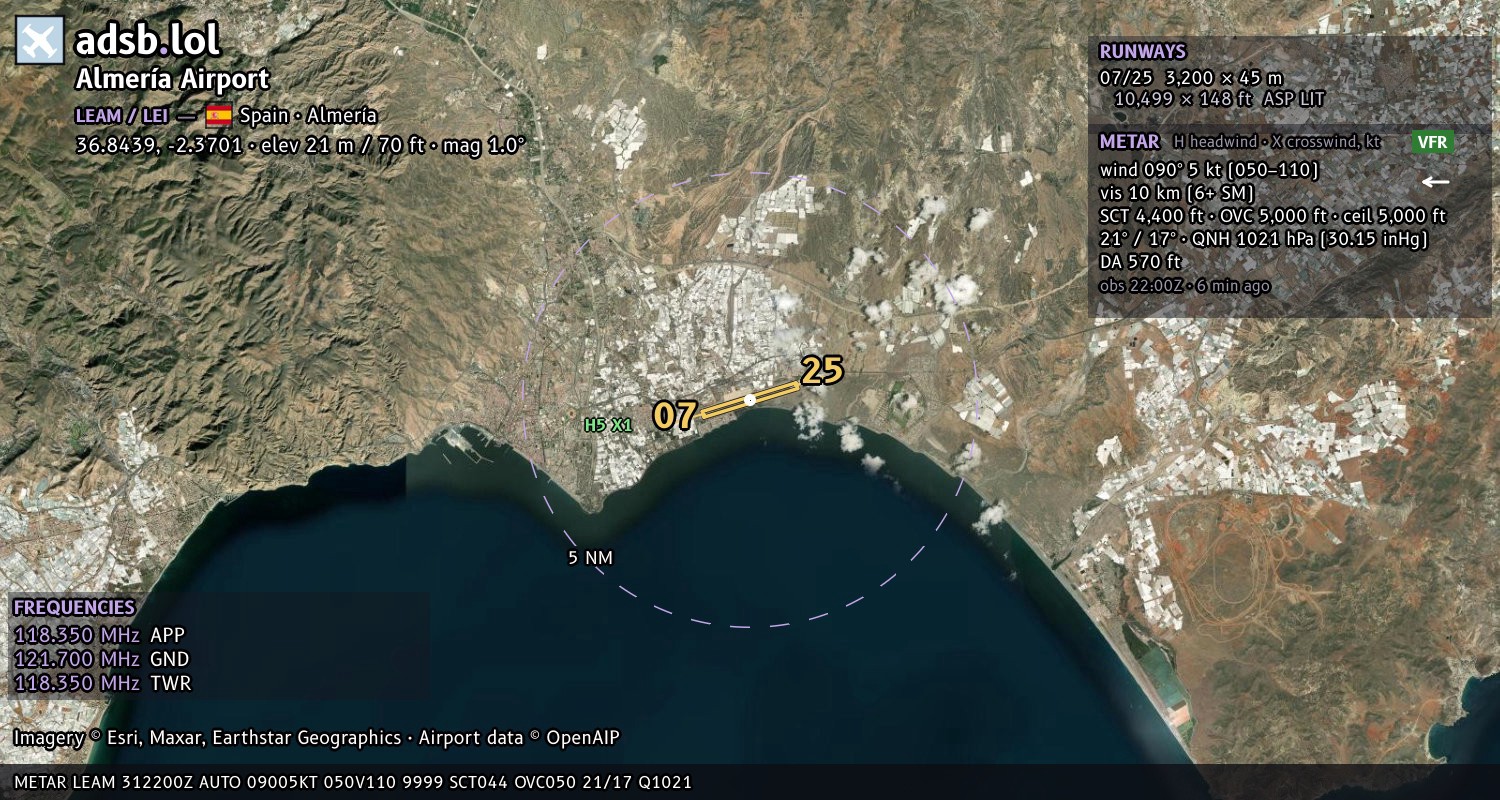Click the RUNWAYS panel heading
The height and width of the screenshot is (800, 1500).
point(1142,51)
